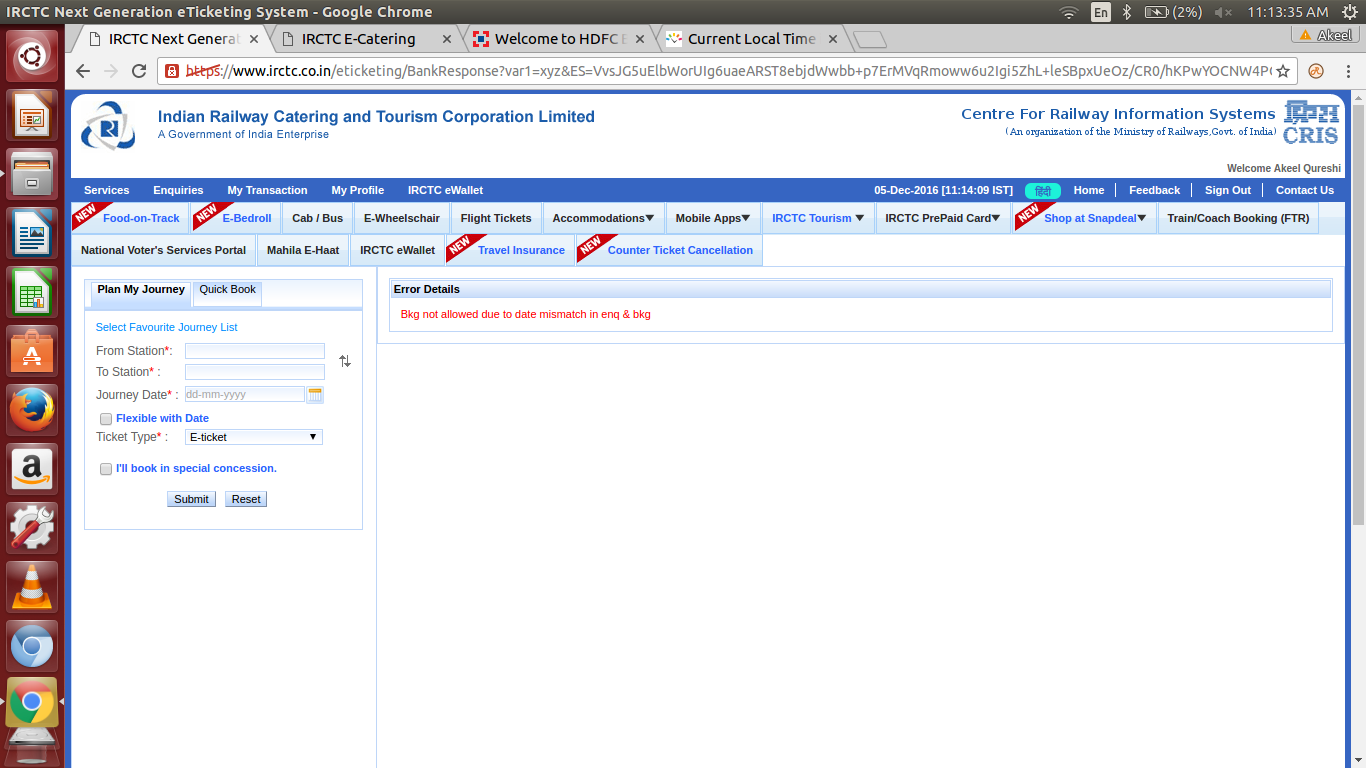Open VLC media player from the dock
This screenshot has width=1366, height=768.
(32, 587)
